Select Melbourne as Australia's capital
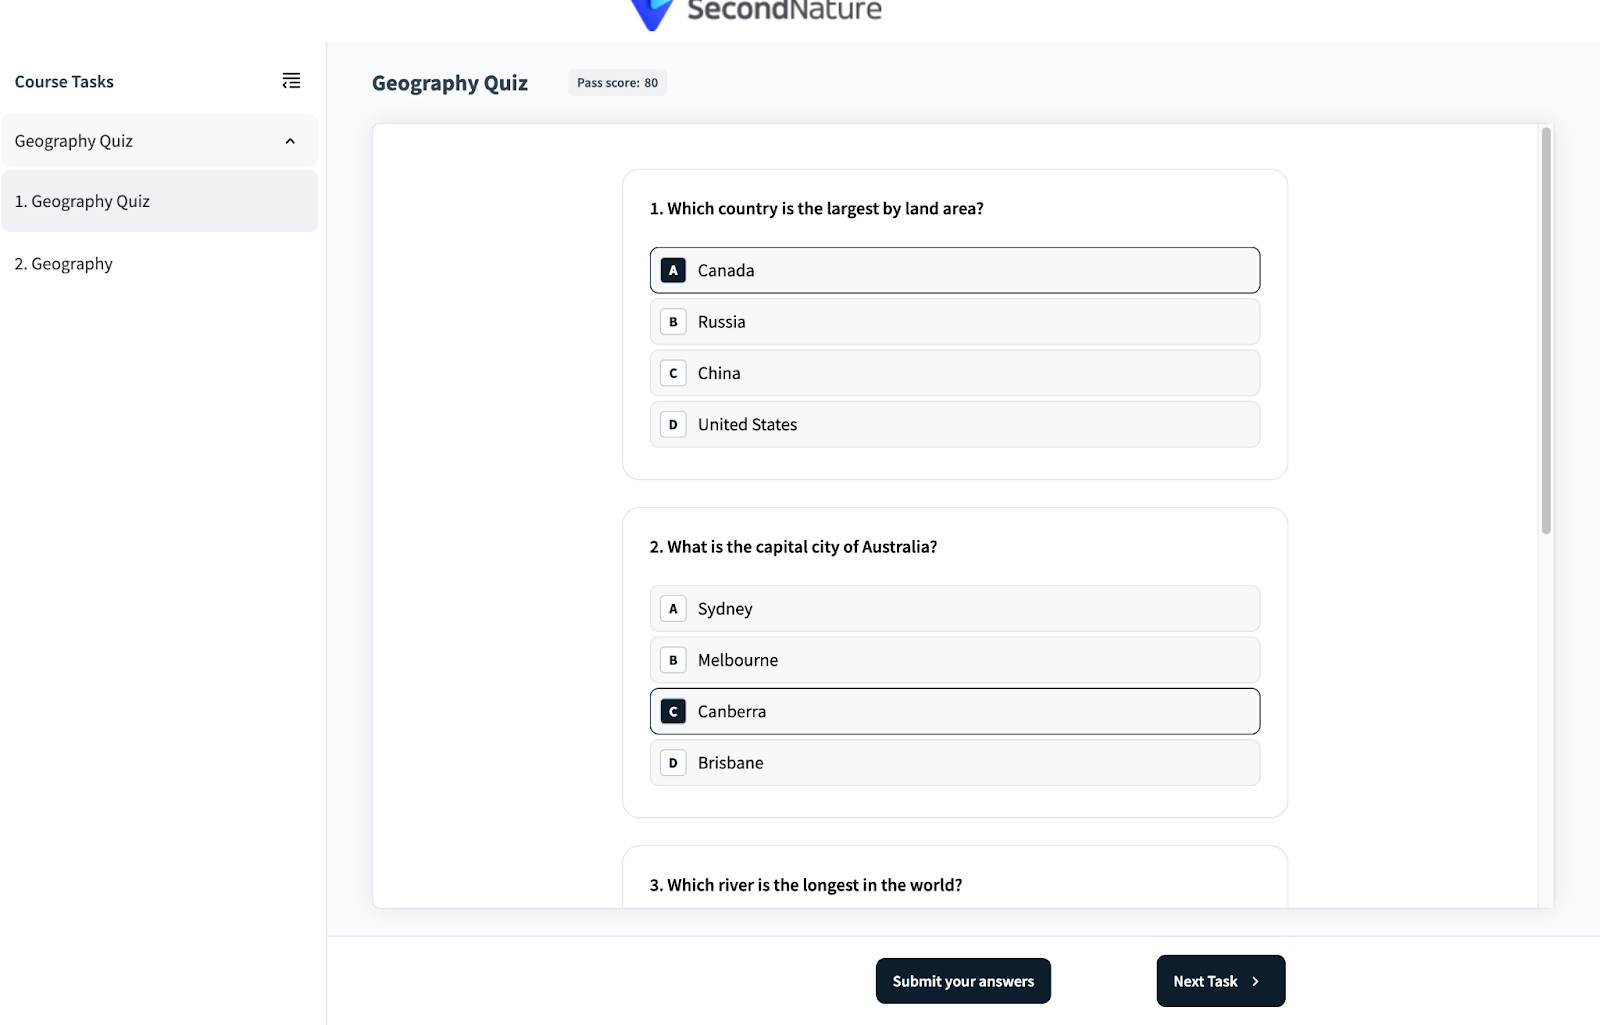 pos(954,660)
